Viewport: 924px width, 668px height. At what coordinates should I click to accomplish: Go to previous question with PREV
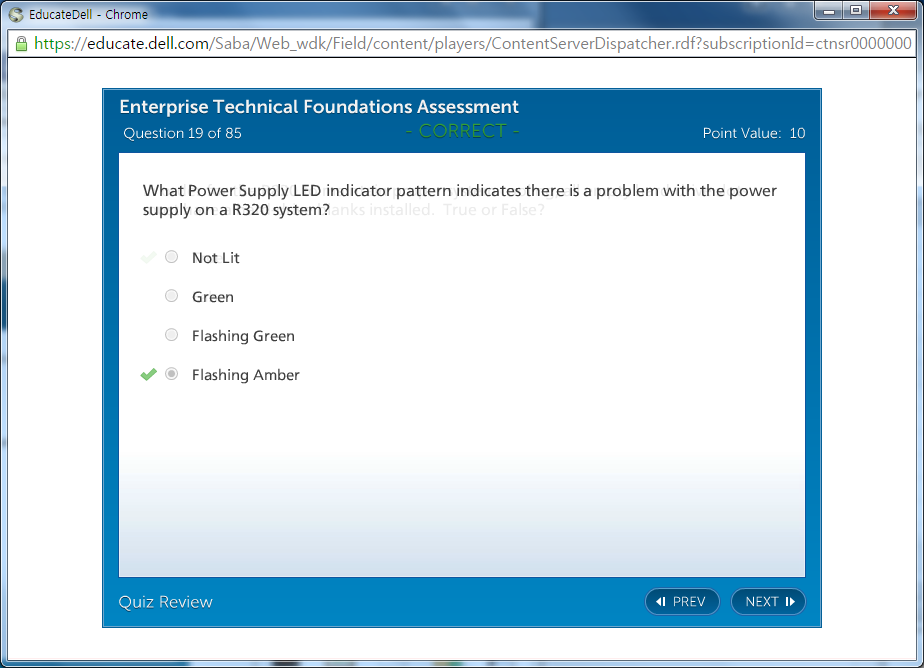pyautogui.click(x=682, y=601)
